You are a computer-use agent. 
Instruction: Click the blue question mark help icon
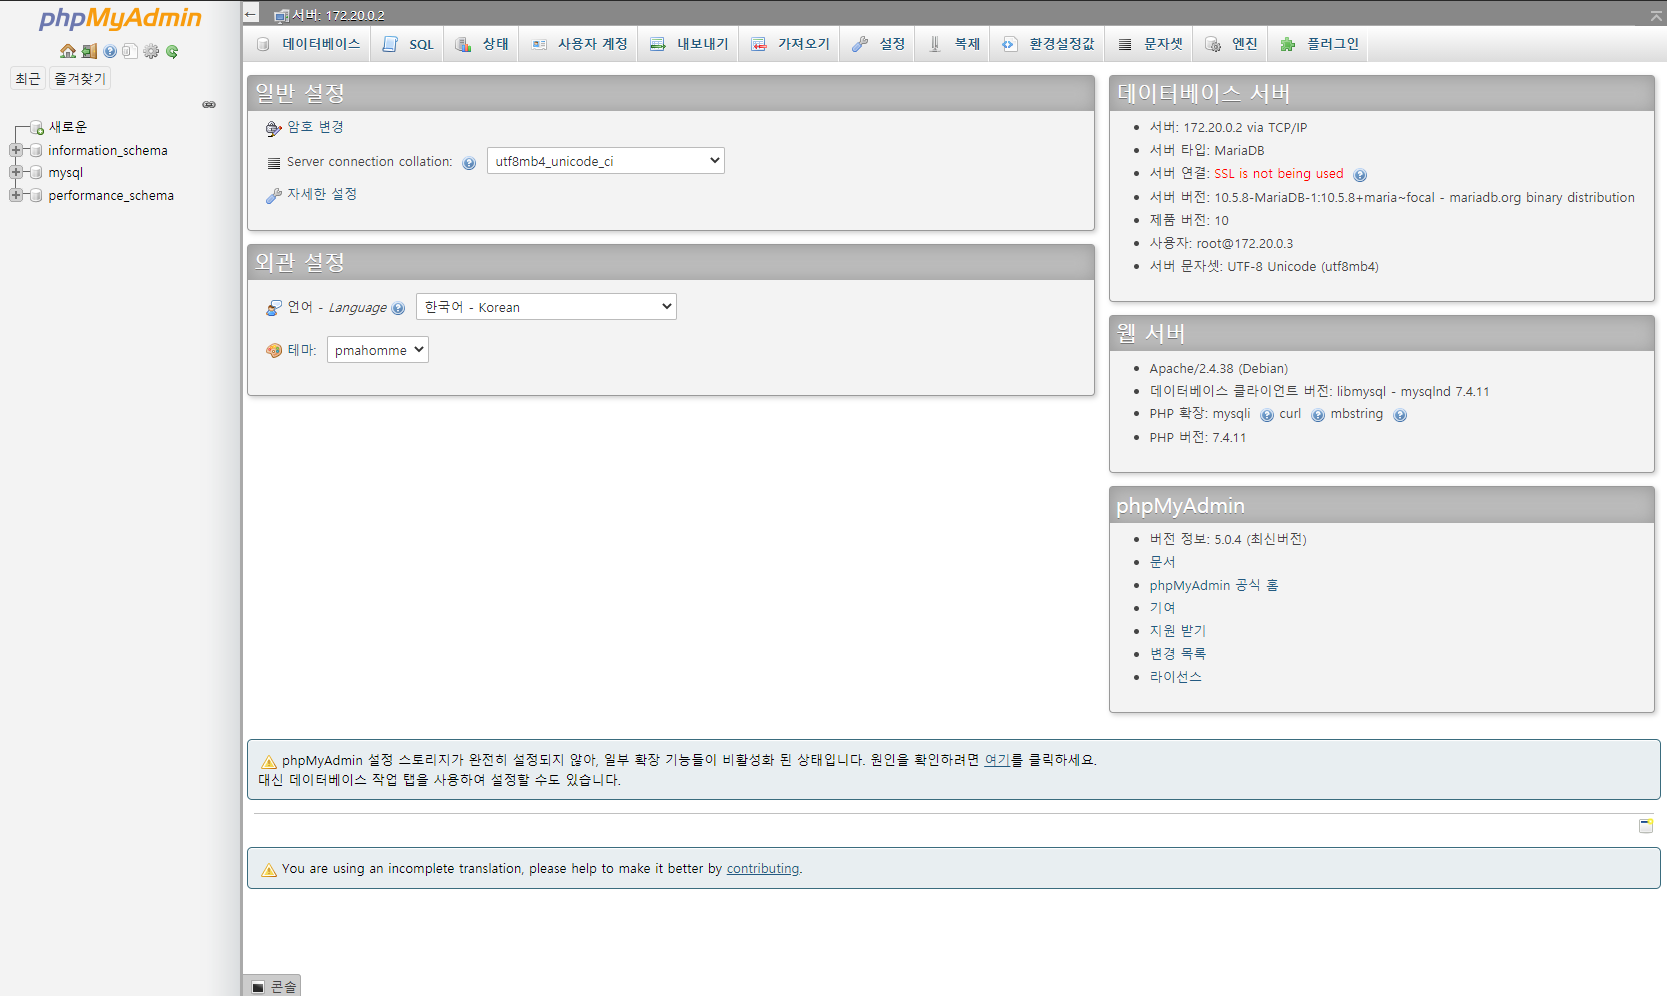pyautogui.click(x=109, y=51)
